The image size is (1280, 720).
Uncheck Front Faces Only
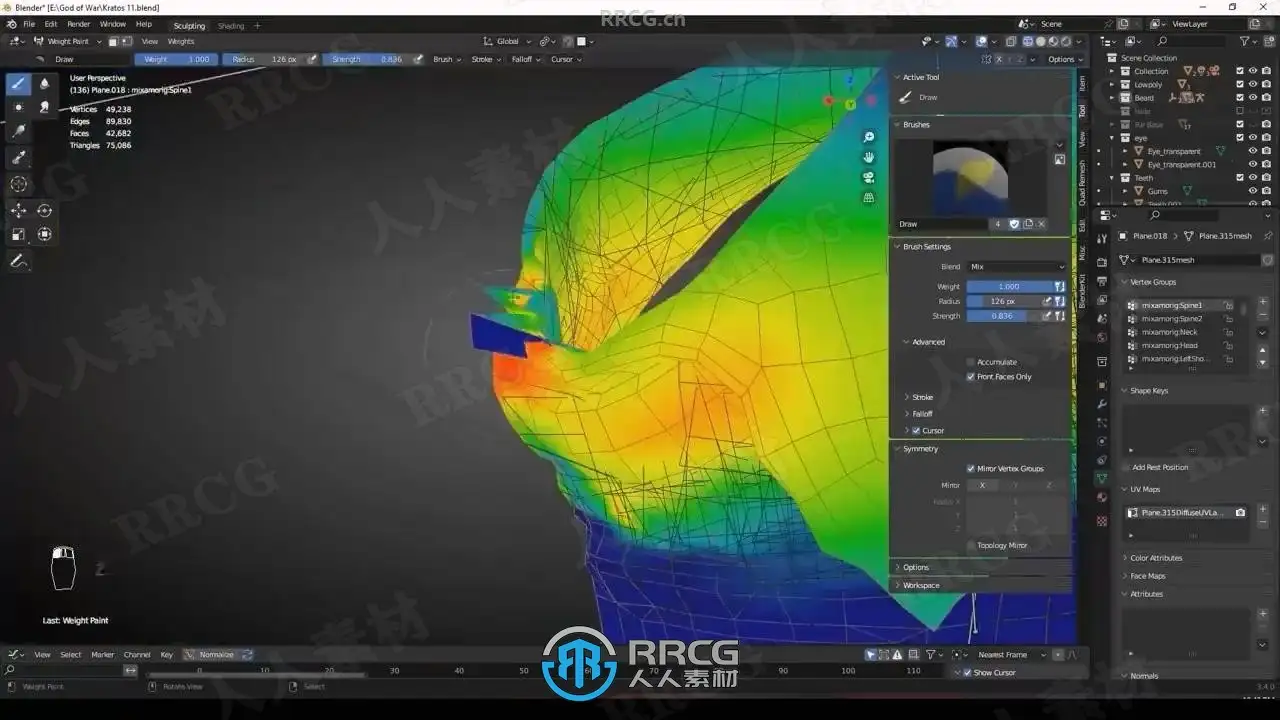pos(970,377)
